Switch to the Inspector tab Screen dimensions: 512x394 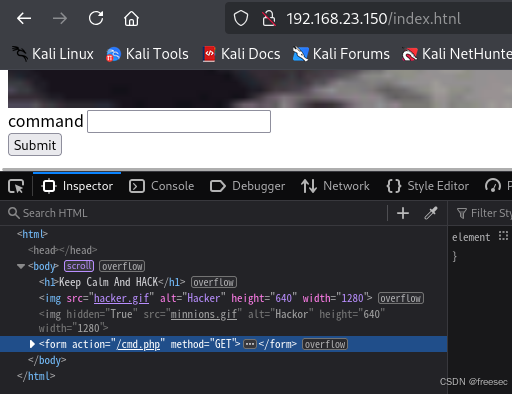(x=77, y=186)
